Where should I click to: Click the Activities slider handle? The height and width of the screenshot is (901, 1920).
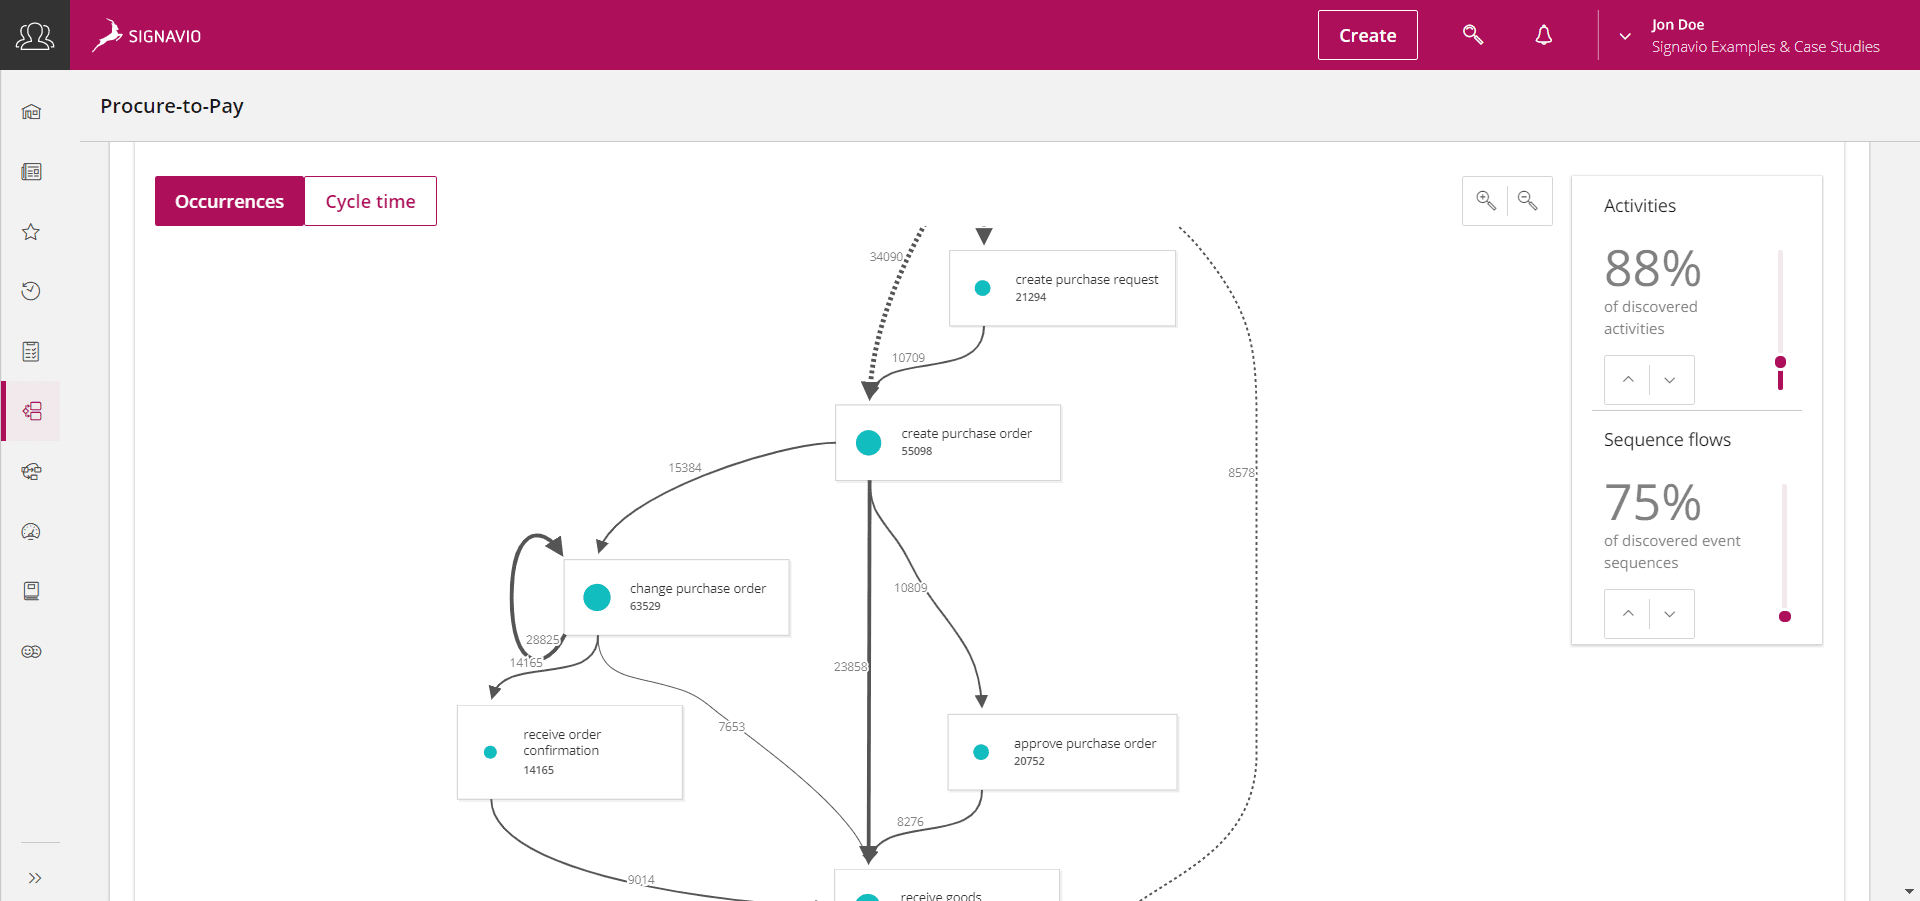click(x=1780, y=362)
